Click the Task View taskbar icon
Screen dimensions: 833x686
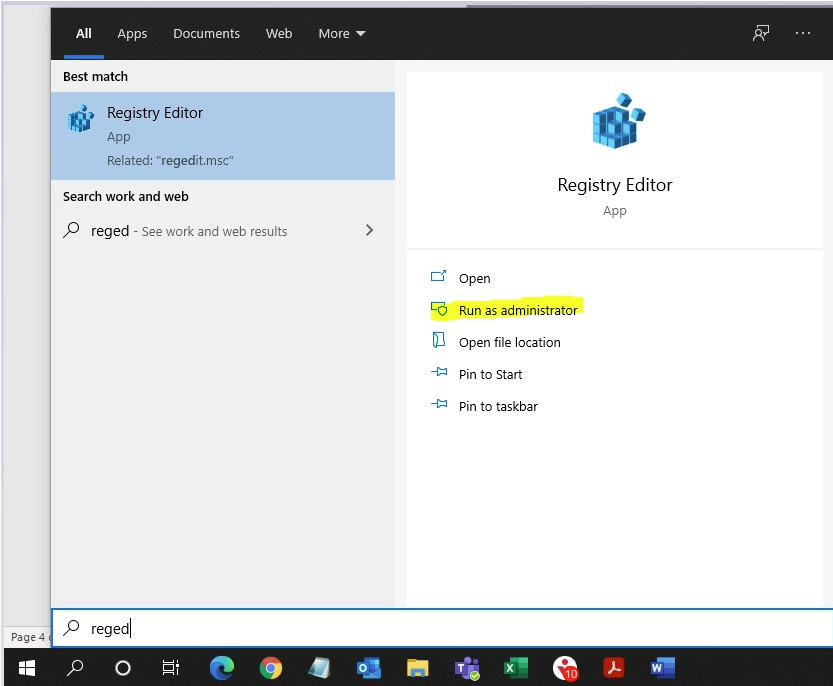point(171,667)
